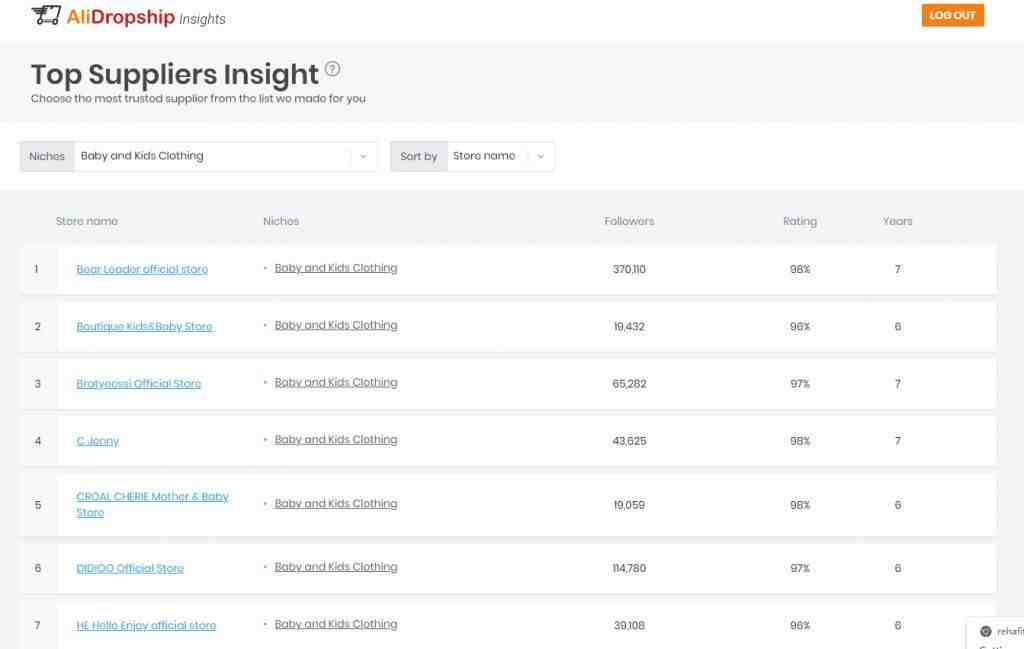
Task: Click the Years column header
Action: tap(897, 221)
